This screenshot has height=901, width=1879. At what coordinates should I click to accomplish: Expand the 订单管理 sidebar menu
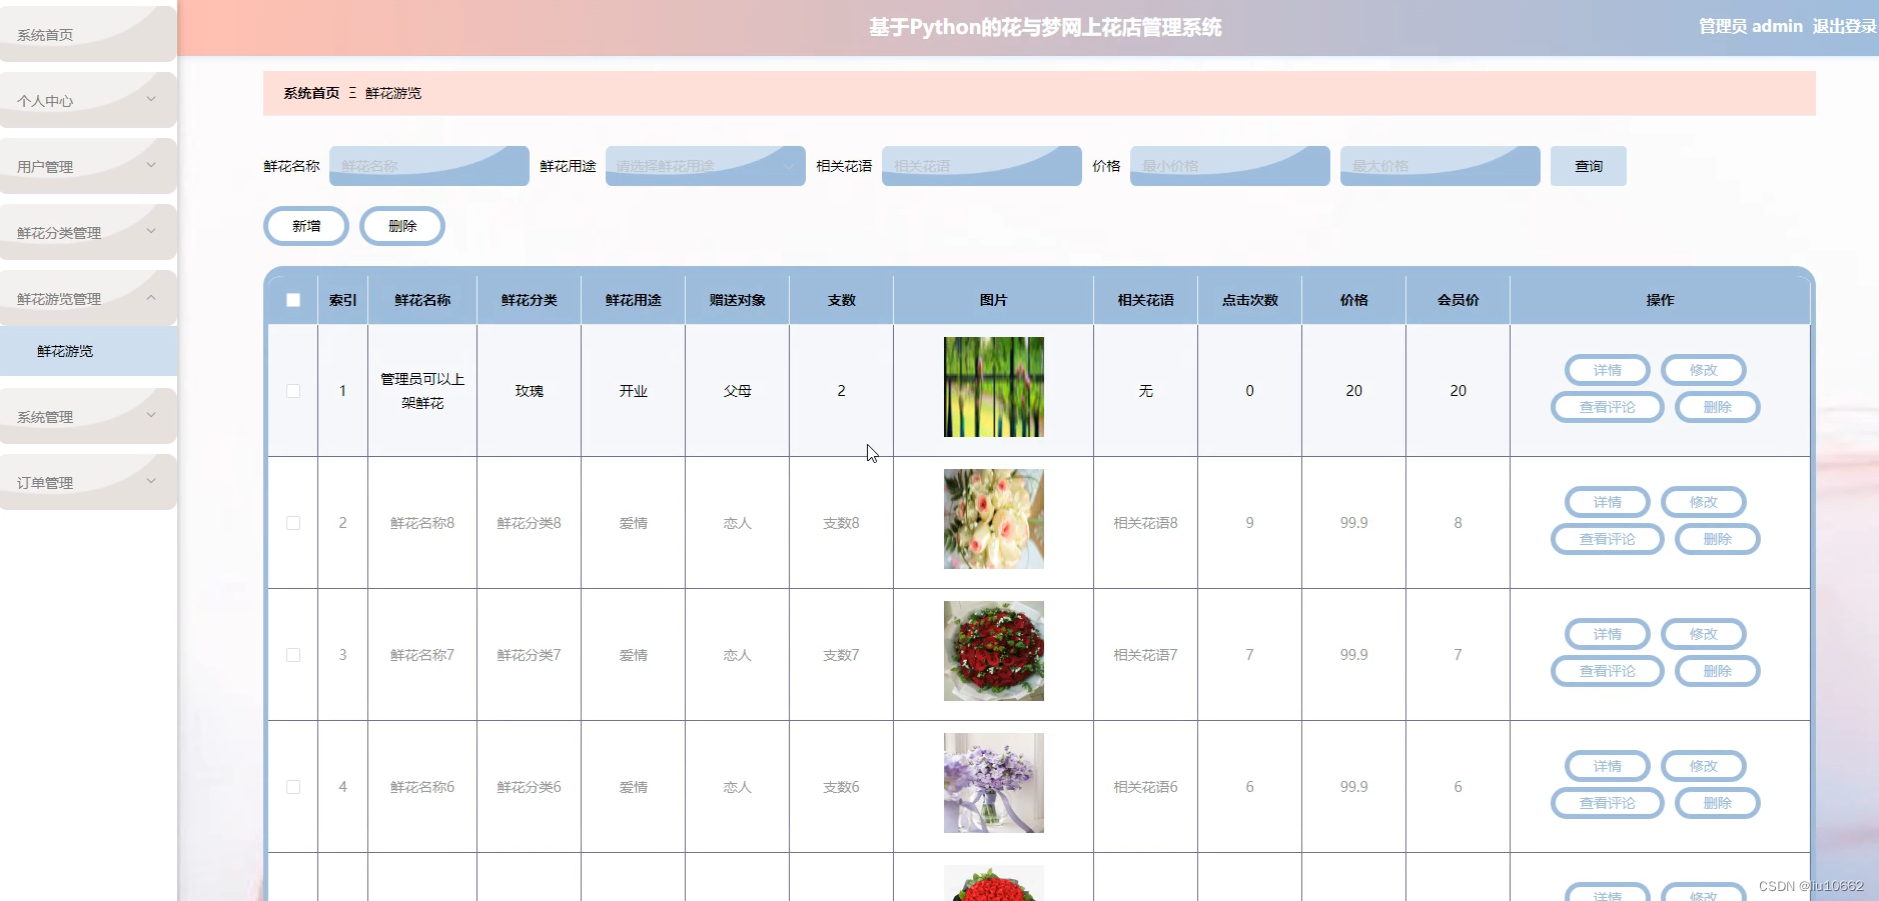click(88, 481)
